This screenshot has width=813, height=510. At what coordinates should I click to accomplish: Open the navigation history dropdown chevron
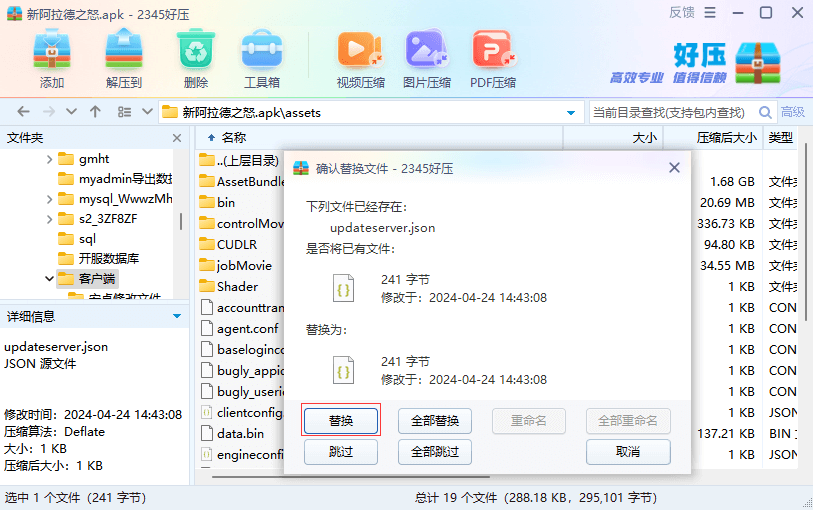[72, 112]
